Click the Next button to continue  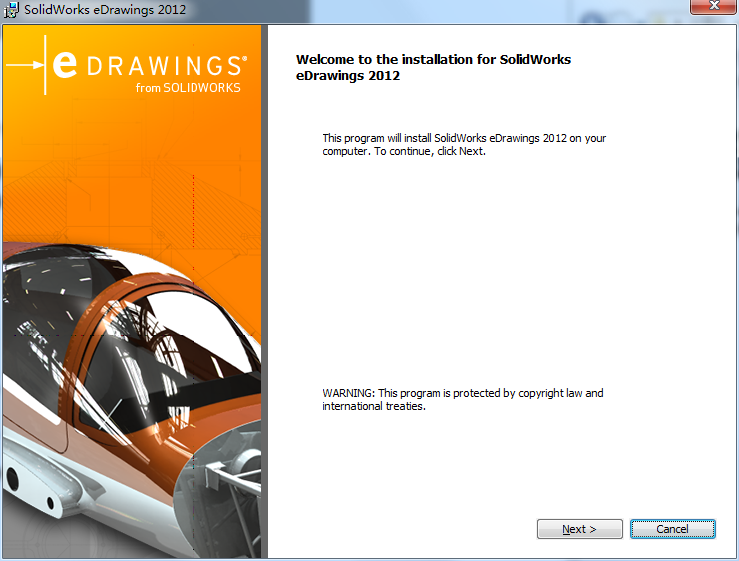click(x=579, y=529)
